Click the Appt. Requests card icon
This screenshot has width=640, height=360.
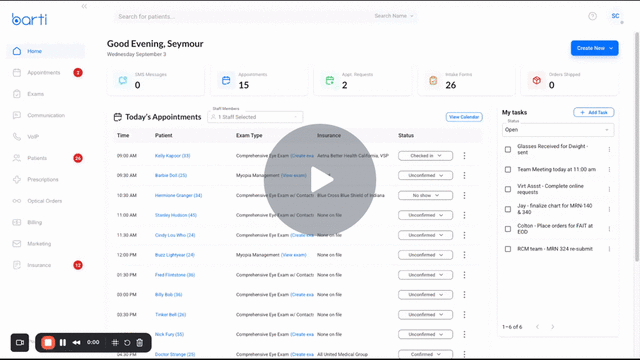(x=330, y=80)
